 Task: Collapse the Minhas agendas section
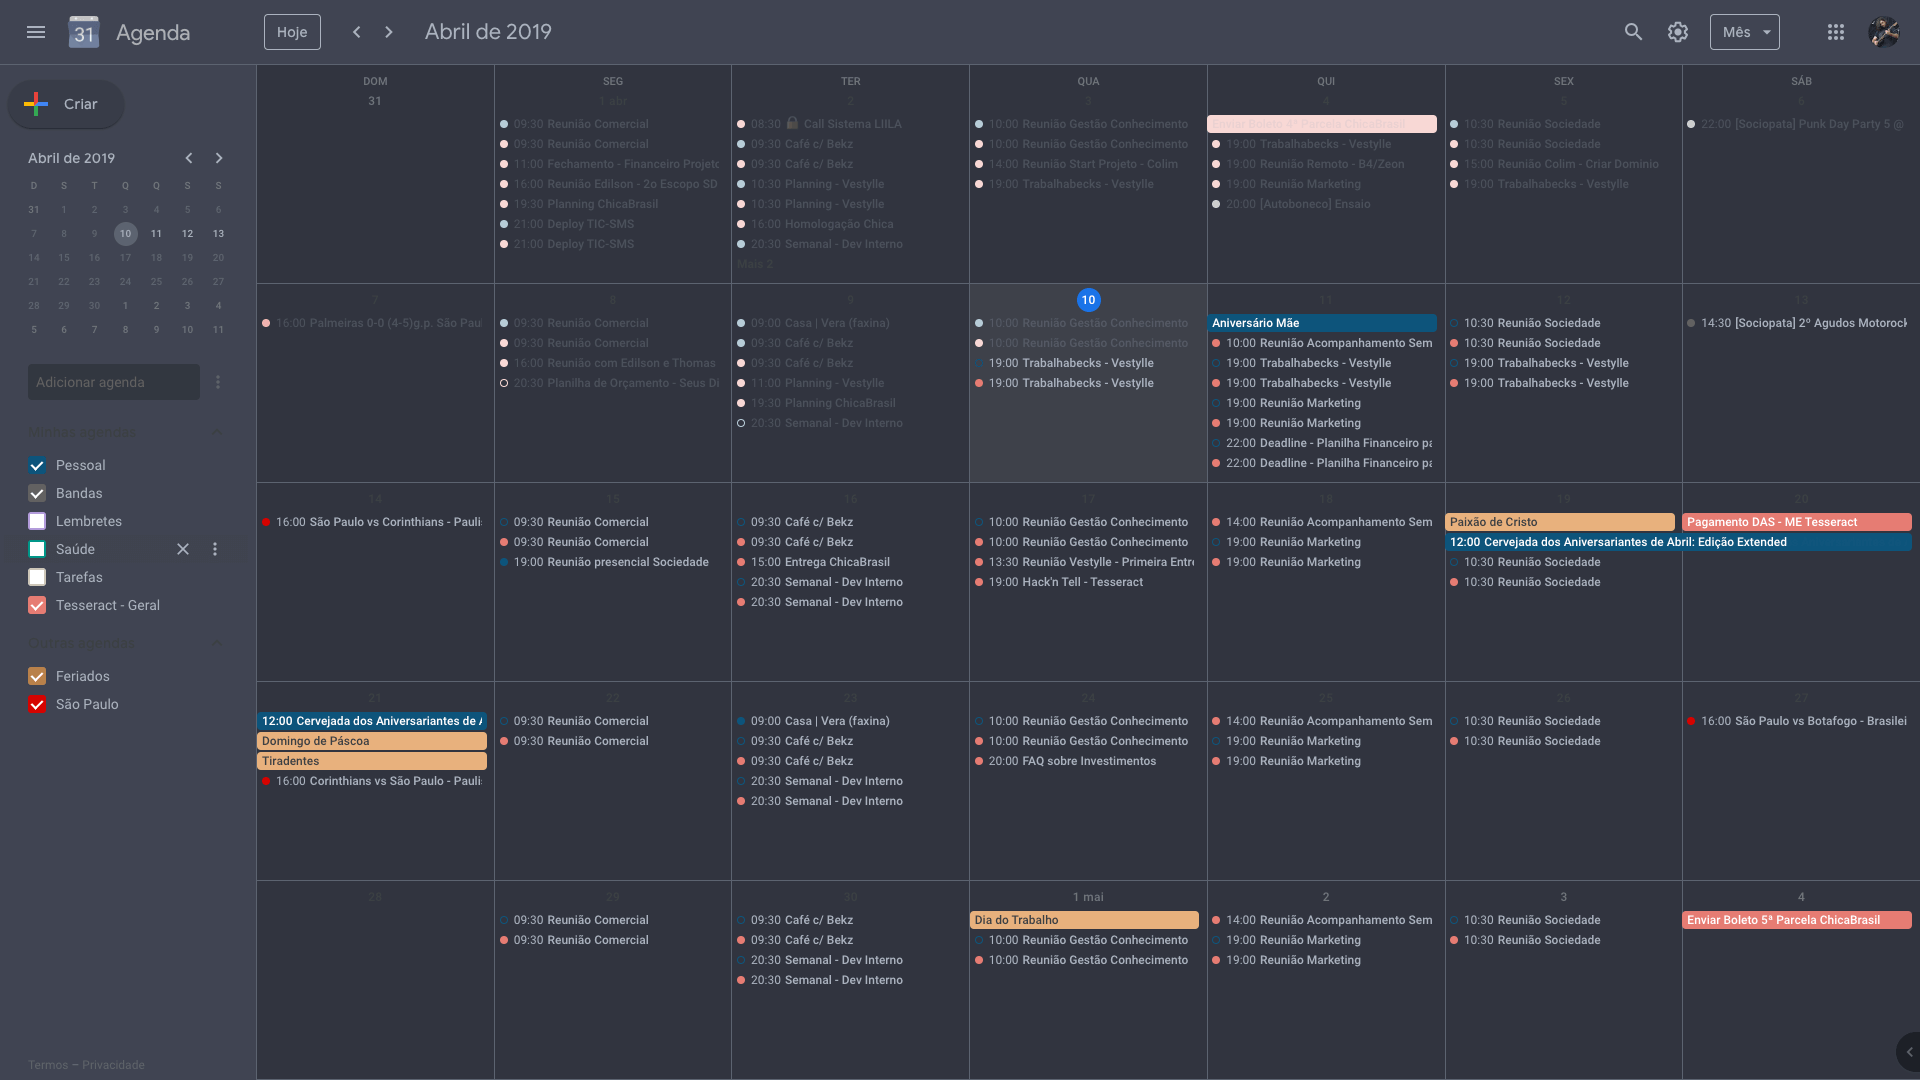point(218,433)
